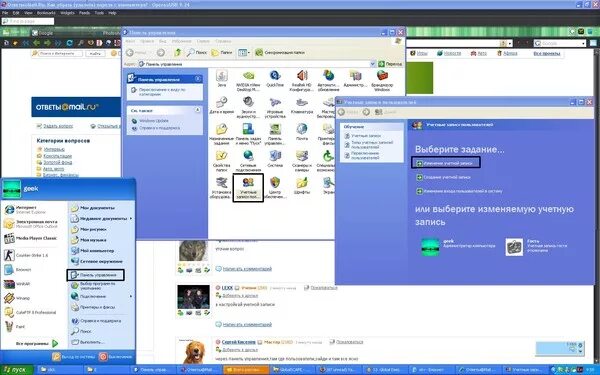Open the Почта icon in Control Panel
This screenshot has height=375, width=600.
(302, 132)
